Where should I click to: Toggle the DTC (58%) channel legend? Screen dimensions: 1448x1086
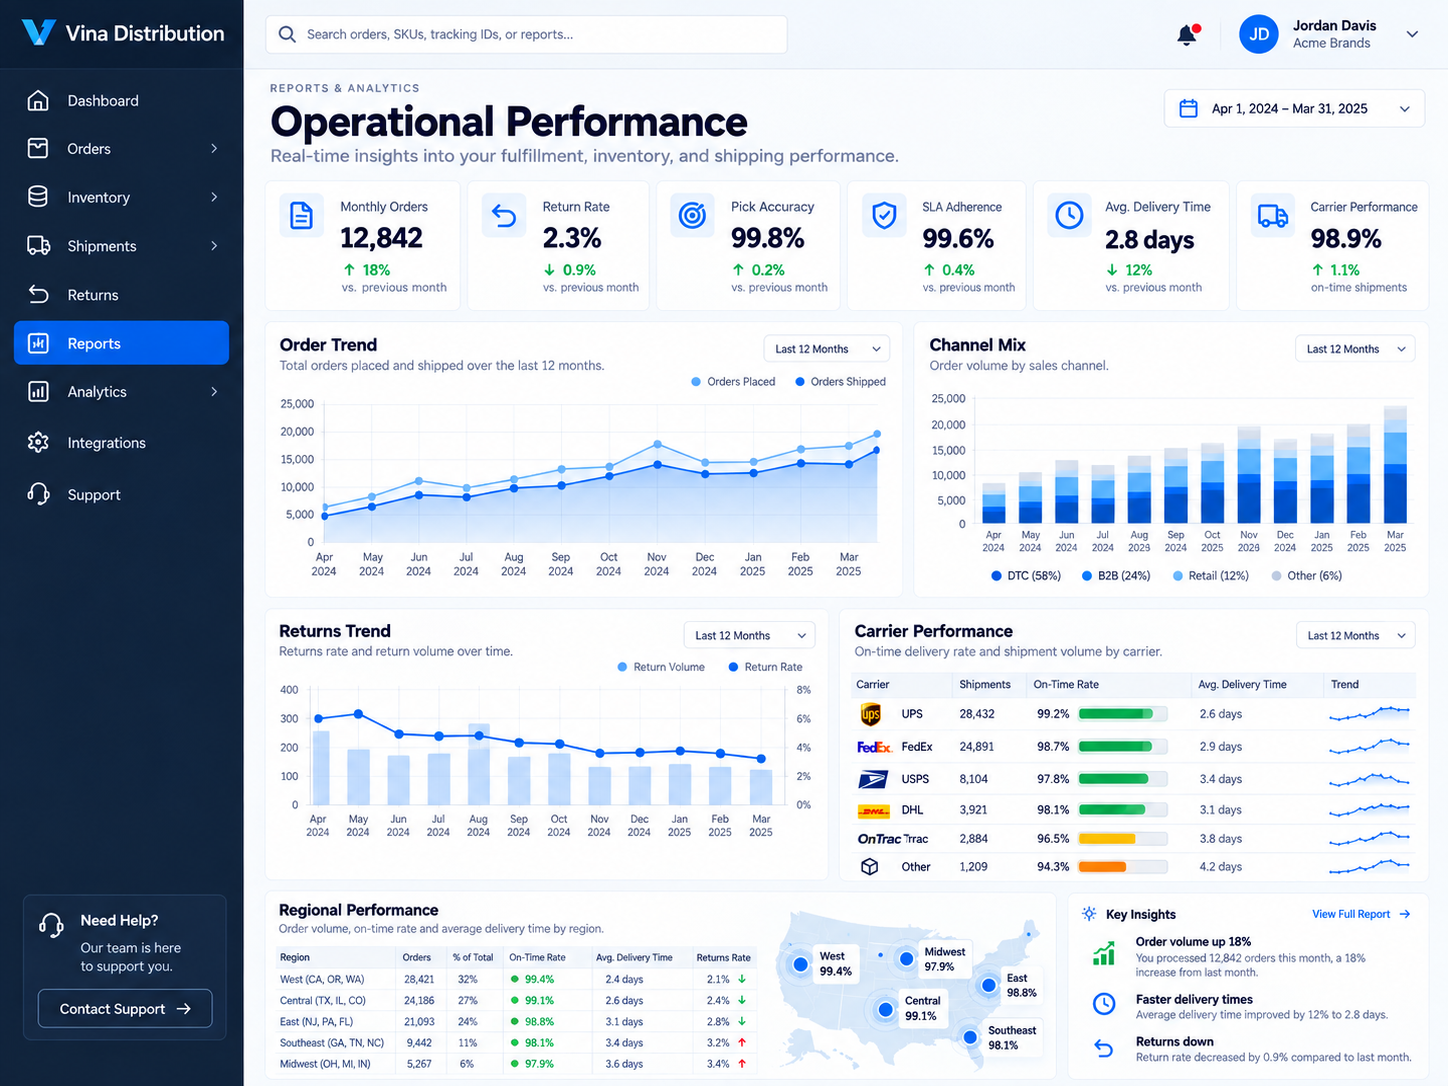coord(1026,576)
